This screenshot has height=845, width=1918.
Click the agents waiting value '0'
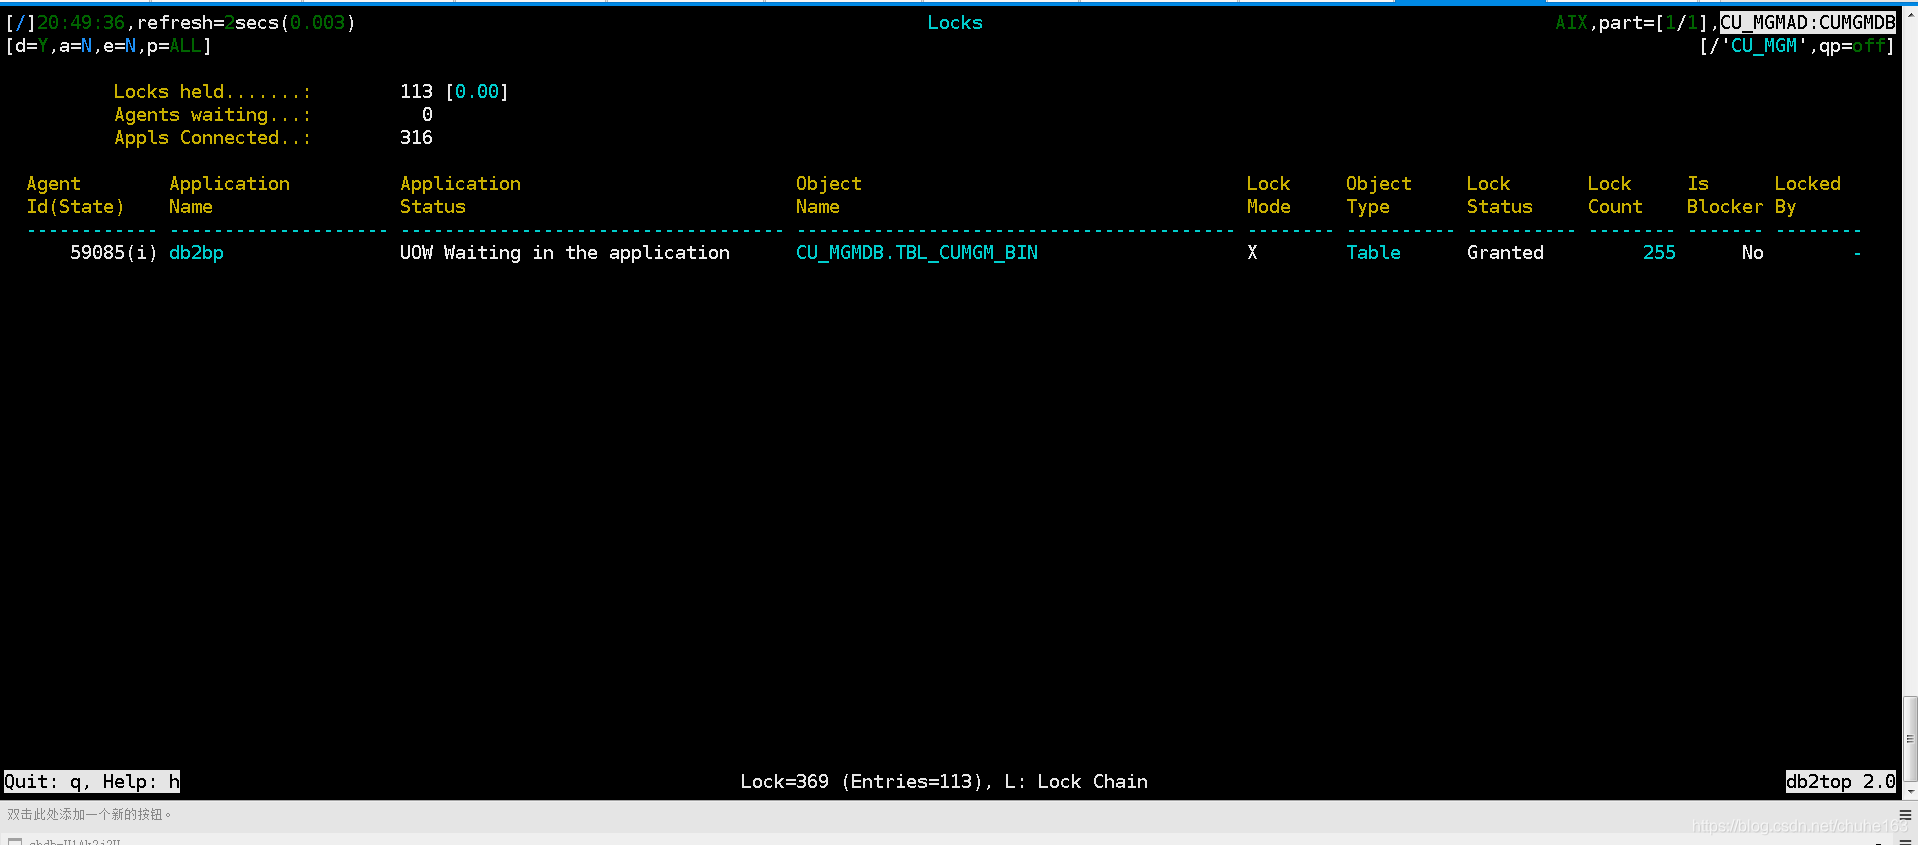click(x=427, y=115)
